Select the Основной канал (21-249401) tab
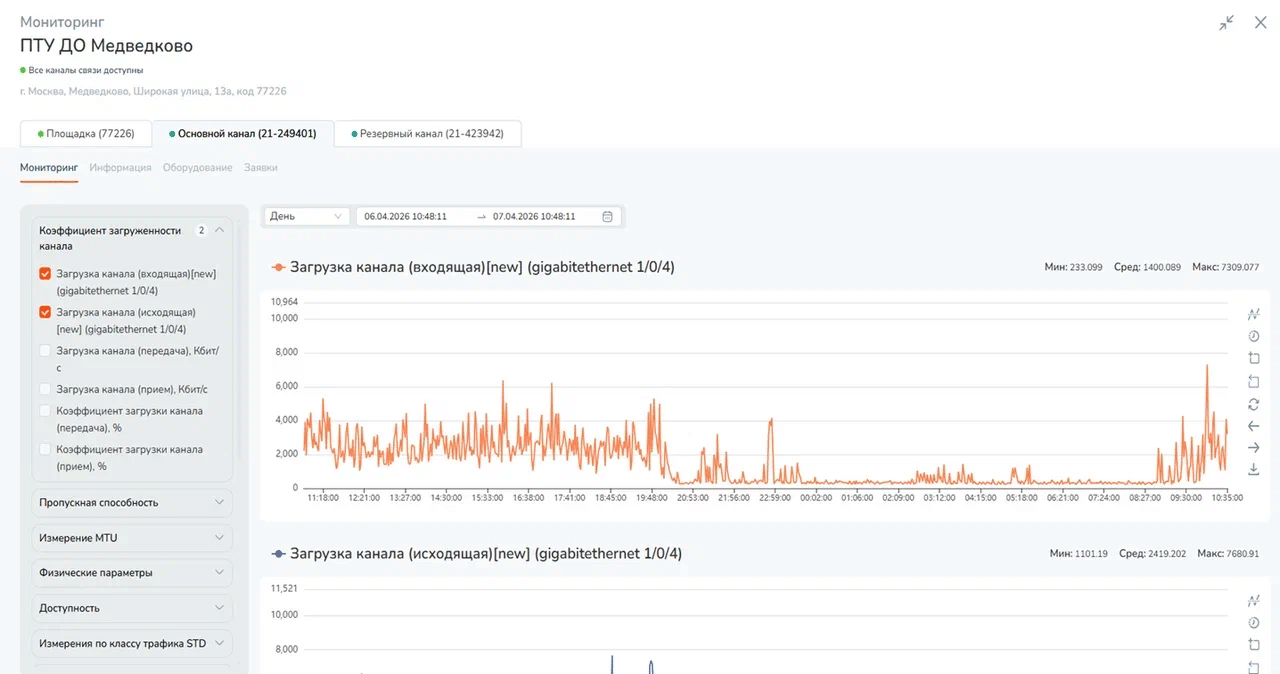The image size is (1280, 674). (x=242, y=133)
